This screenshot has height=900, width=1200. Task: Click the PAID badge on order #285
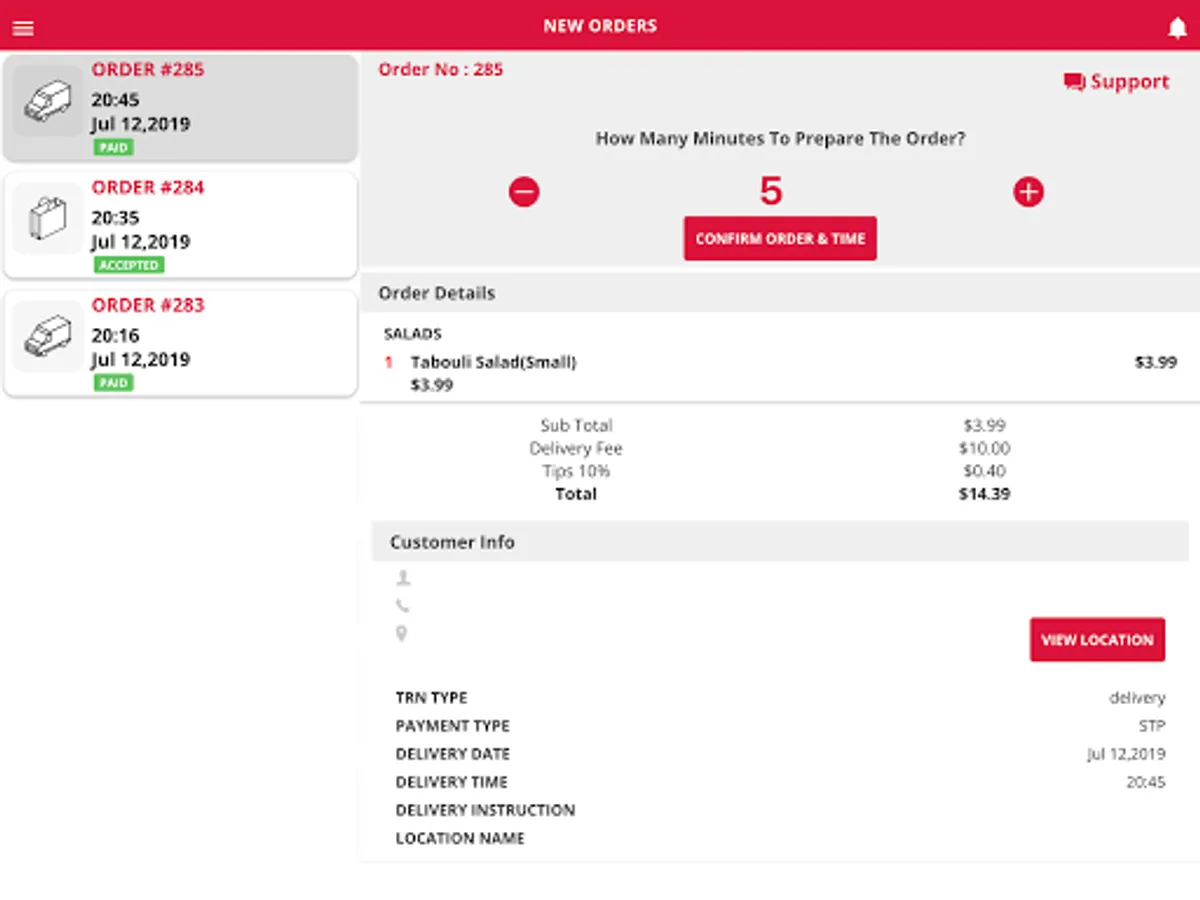coord(113,147)
